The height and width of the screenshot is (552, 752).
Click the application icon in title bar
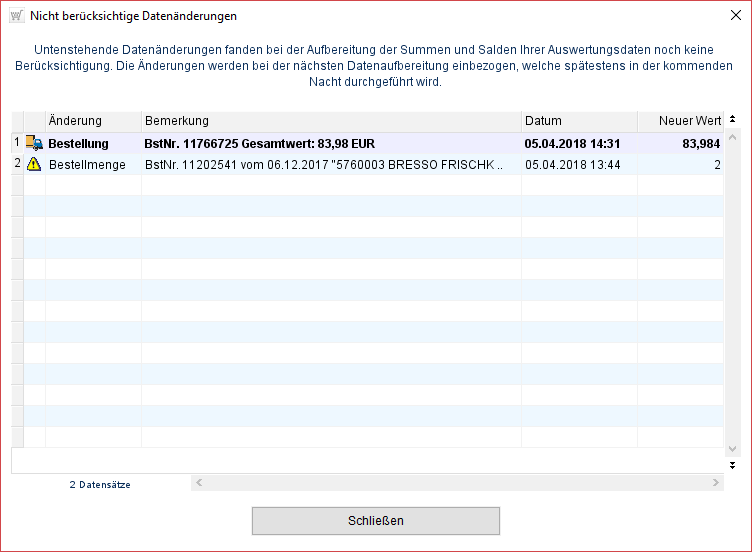15,16
